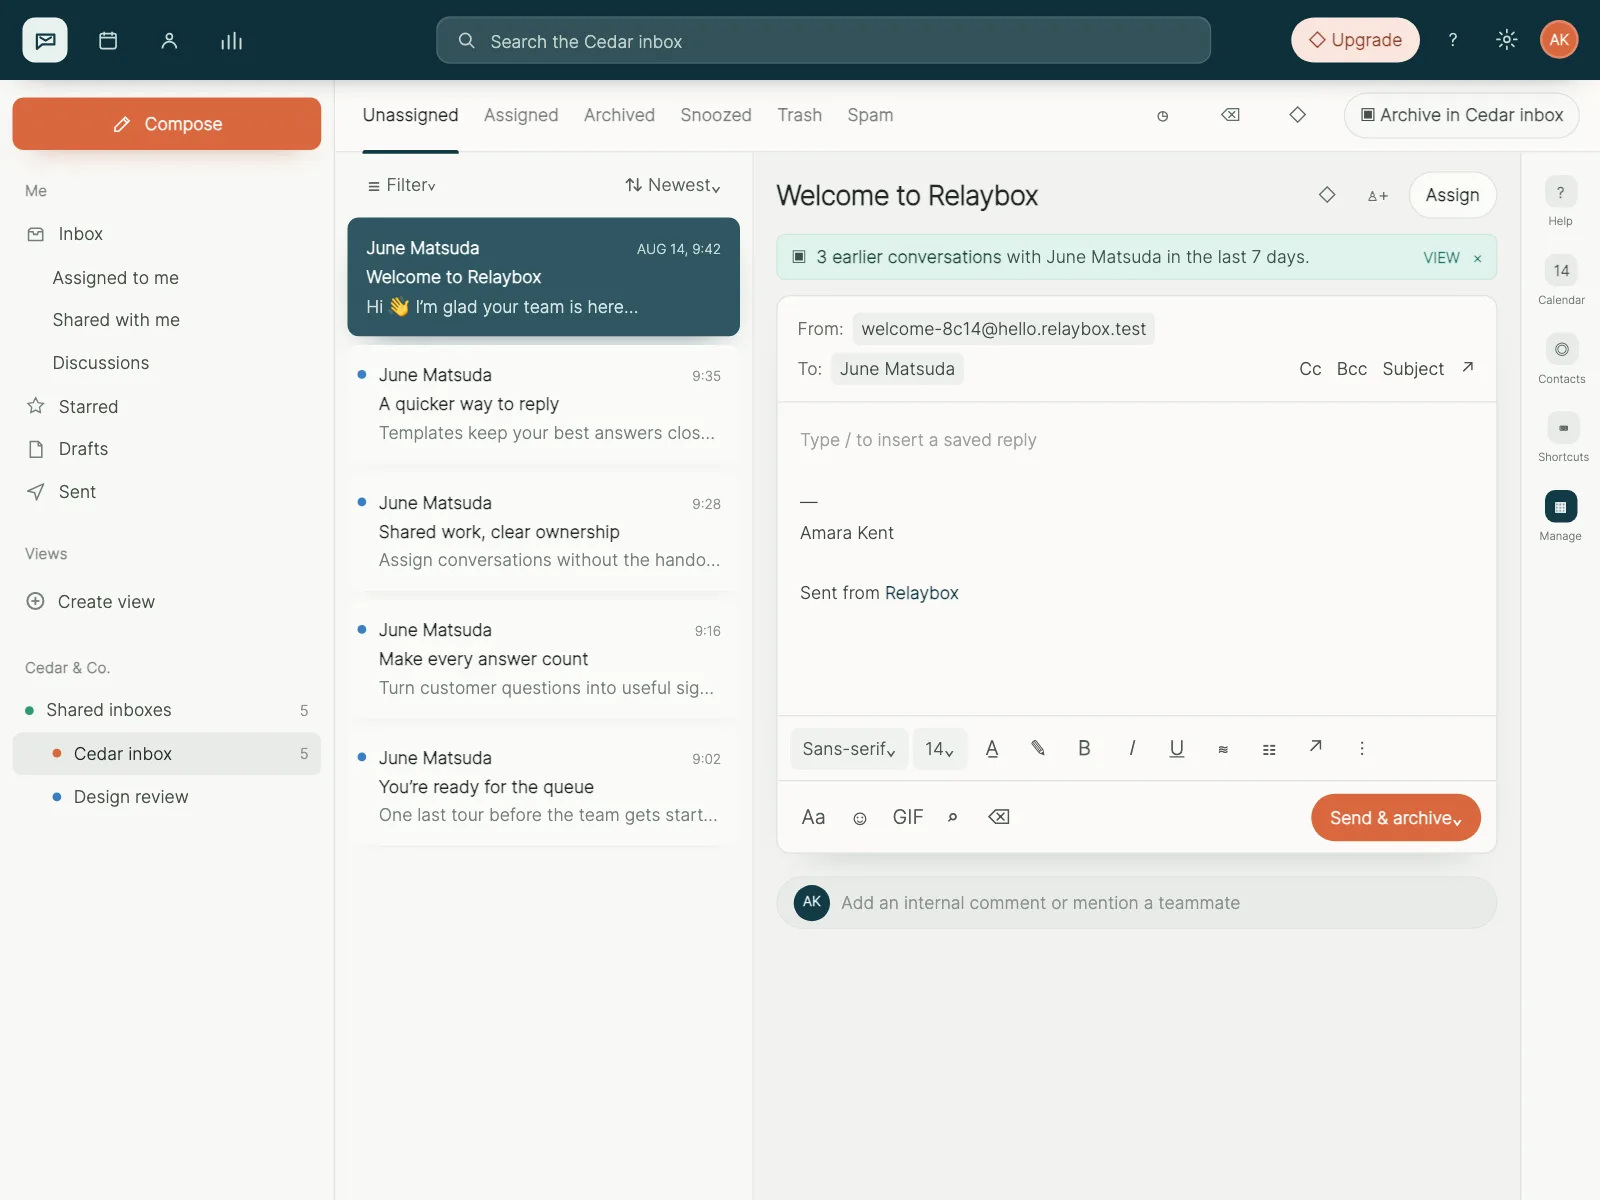Open Contacts in the right sidebar
This screenshot has width=1600, height=1200.
point(1561,359)
